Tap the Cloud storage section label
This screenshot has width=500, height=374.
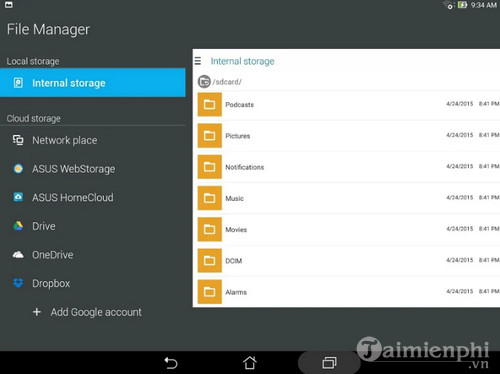pos(34,118)
